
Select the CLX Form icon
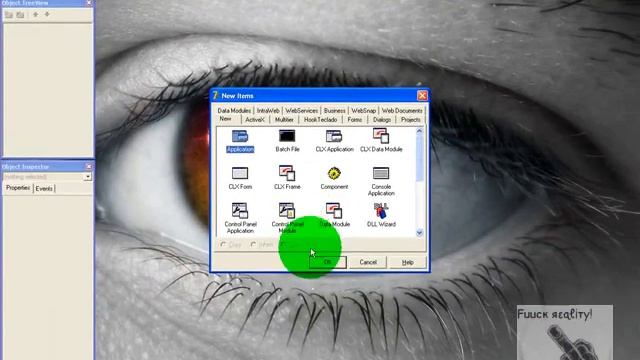pos(240,173)
